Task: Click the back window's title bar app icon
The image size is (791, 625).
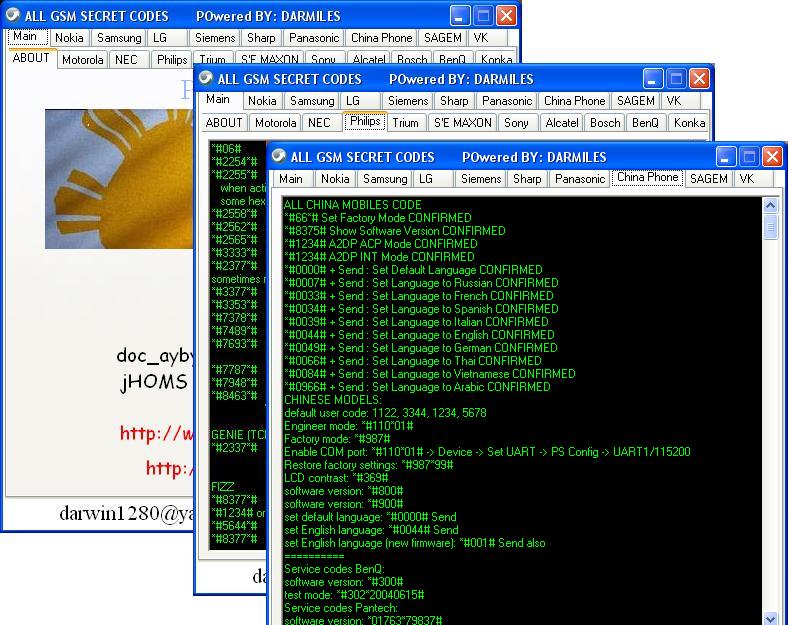Action: point(13,15)
